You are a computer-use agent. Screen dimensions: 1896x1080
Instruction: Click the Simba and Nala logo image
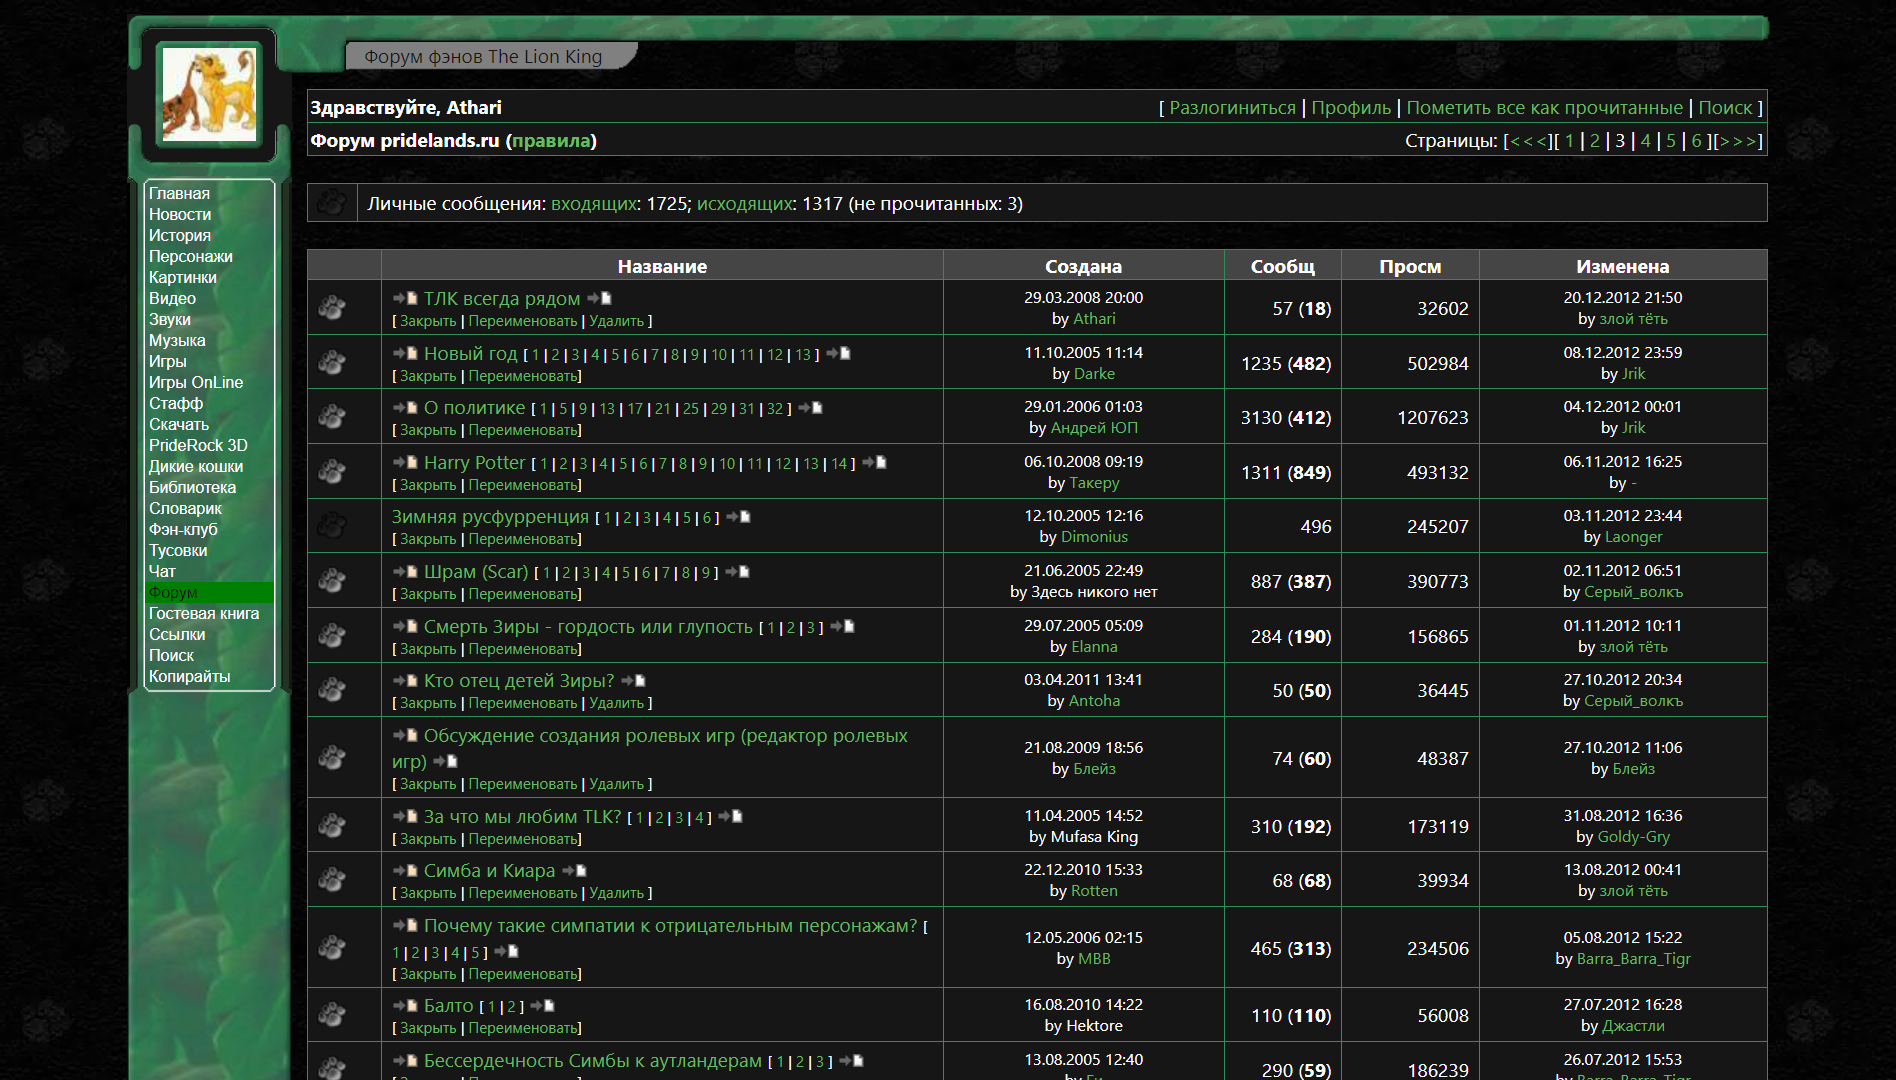(x=209, y=95)
